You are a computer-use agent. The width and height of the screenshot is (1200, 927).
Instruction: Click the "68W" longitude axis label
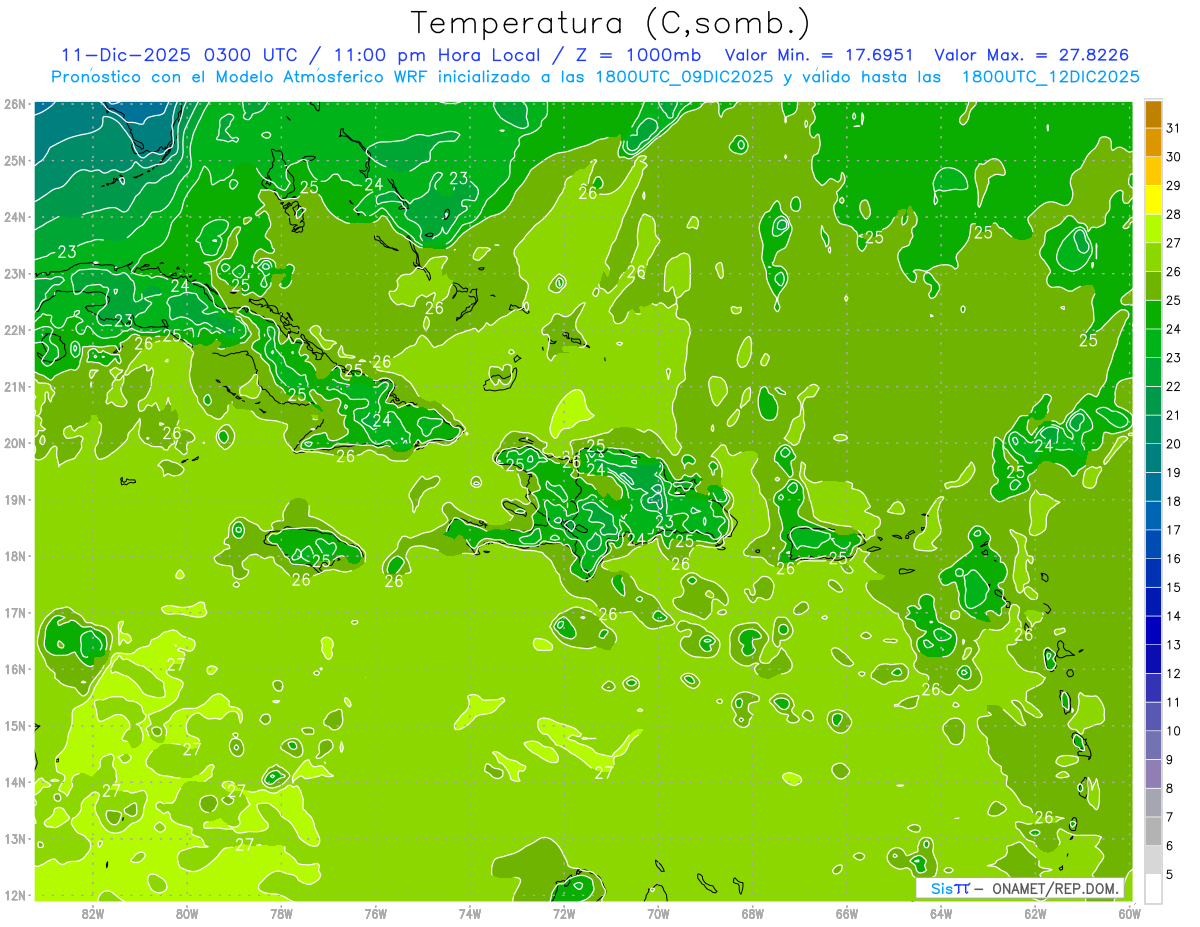click(x=753, y=914)
